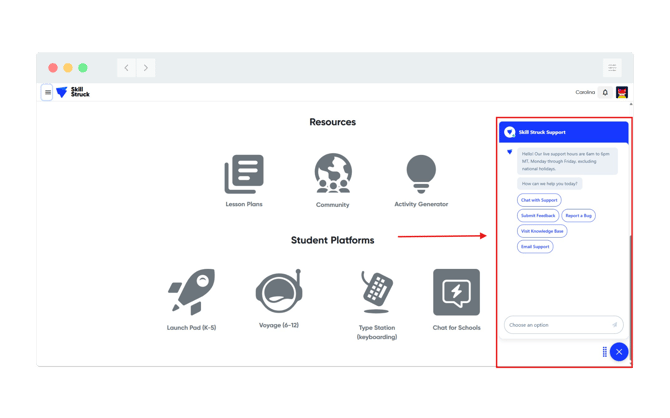Open the Community globe icon
The image size is (670, 418).
(x=332, y=174)
